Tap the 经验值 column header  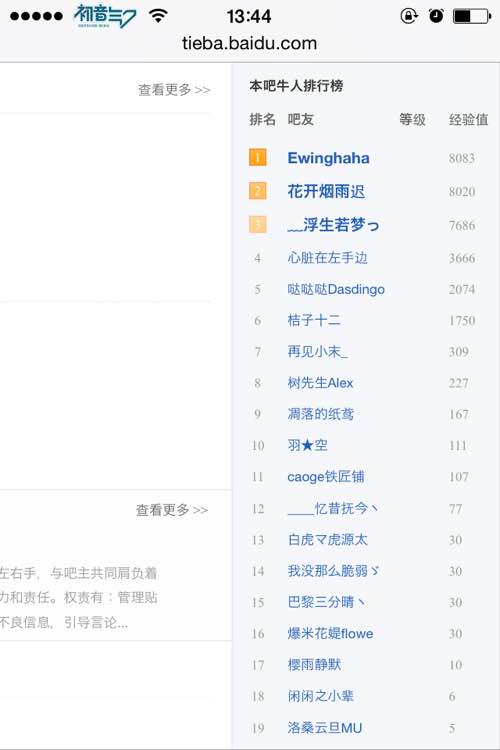(468, 119)
